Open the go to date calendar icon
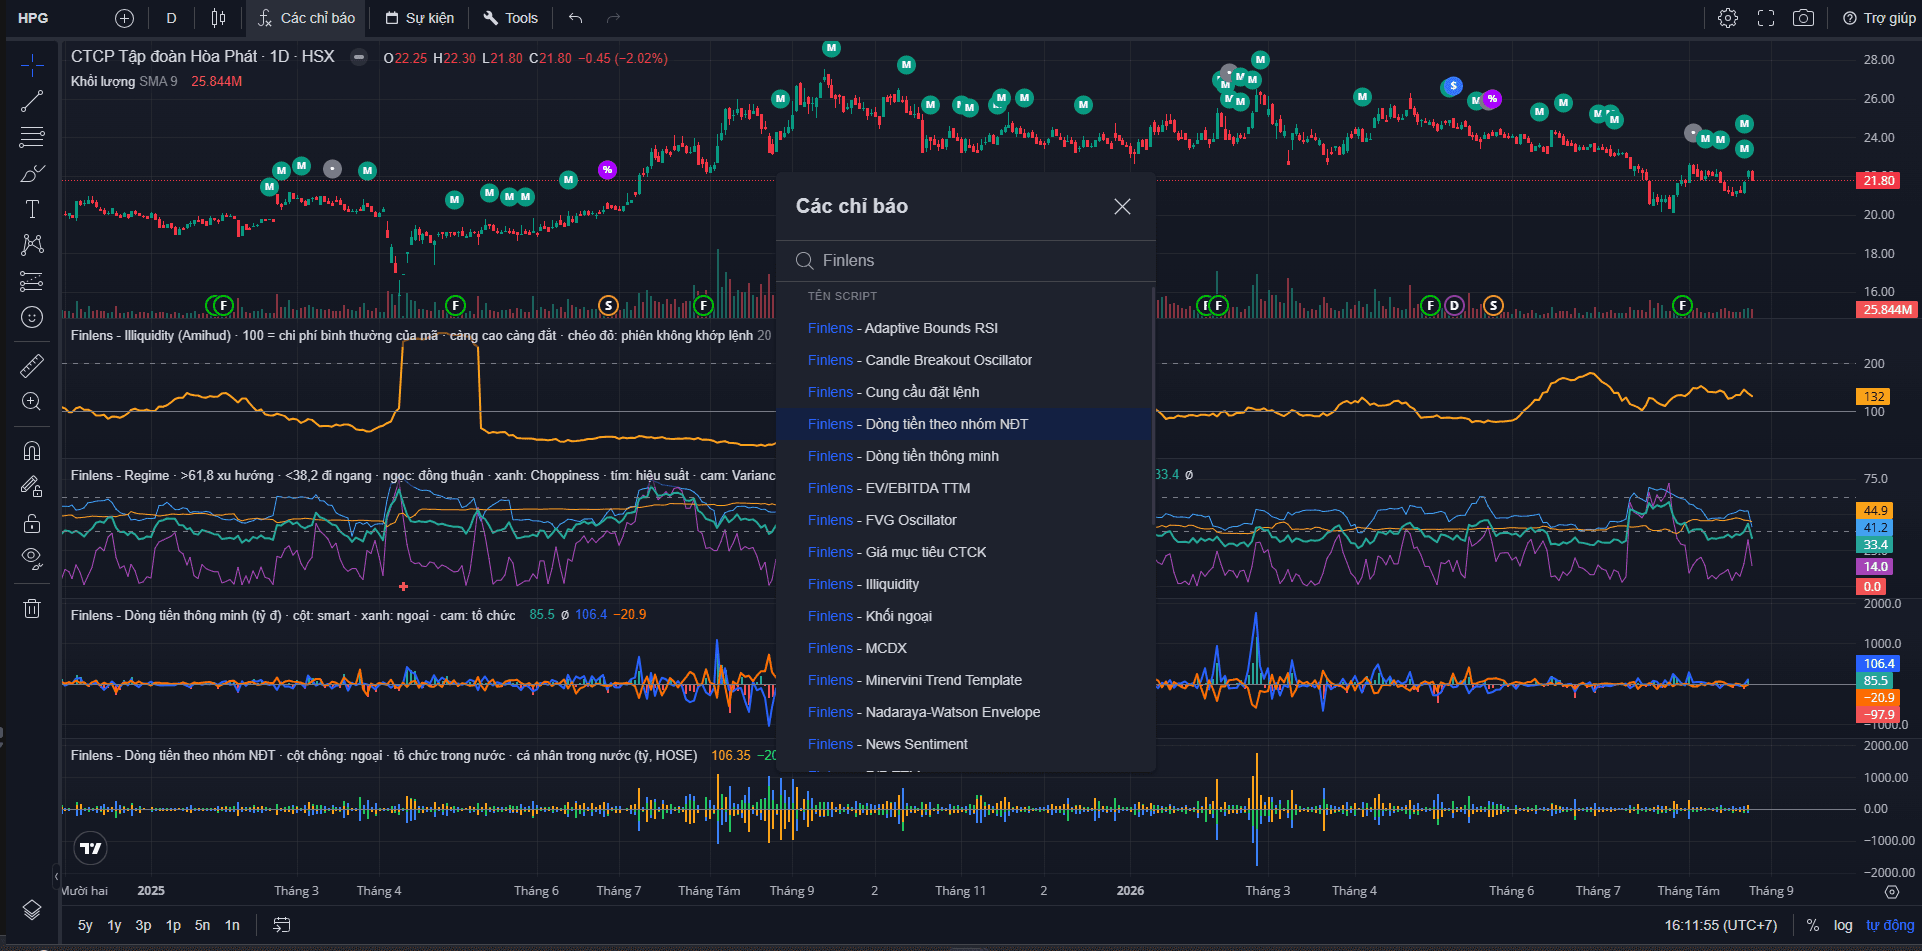This screenshot has width=1922, height=951. [x=282, y=925]
